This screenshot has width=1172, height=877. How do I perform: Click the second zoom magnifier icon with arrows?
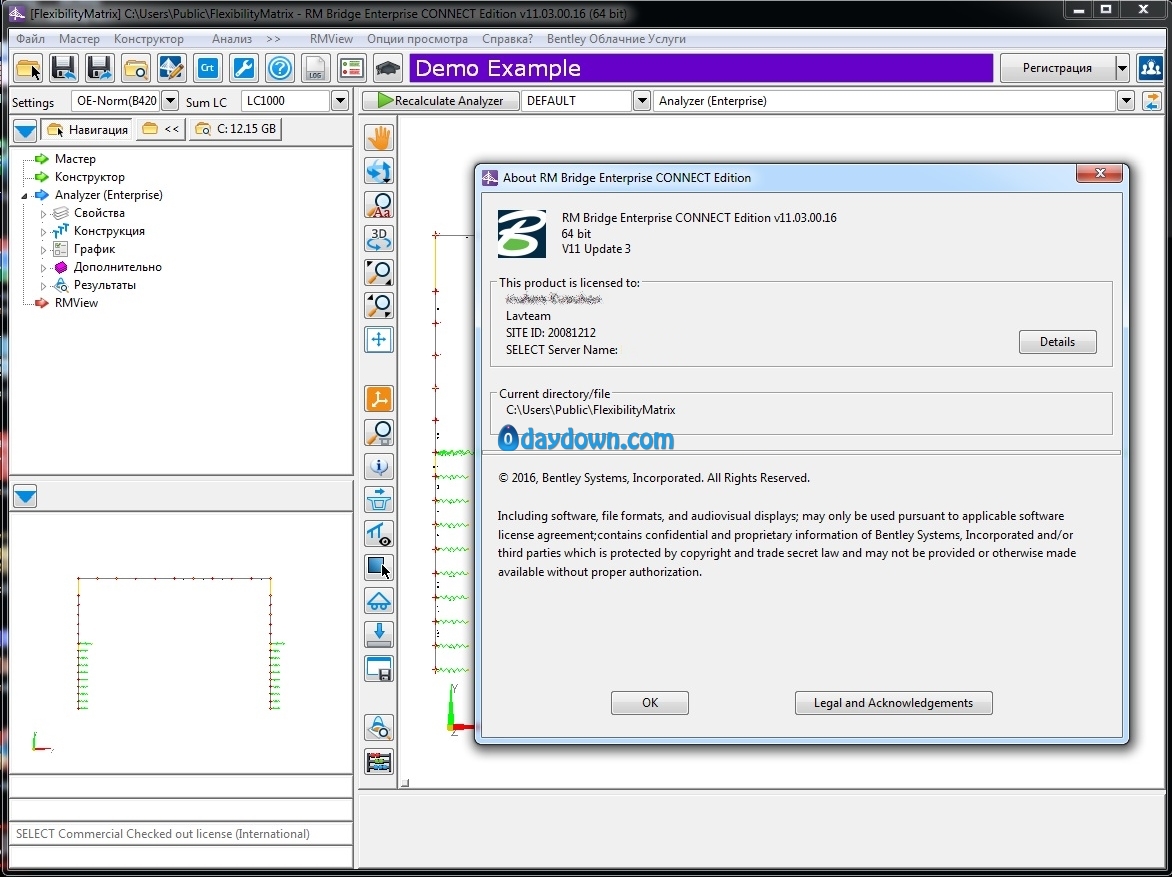point(379,306)
